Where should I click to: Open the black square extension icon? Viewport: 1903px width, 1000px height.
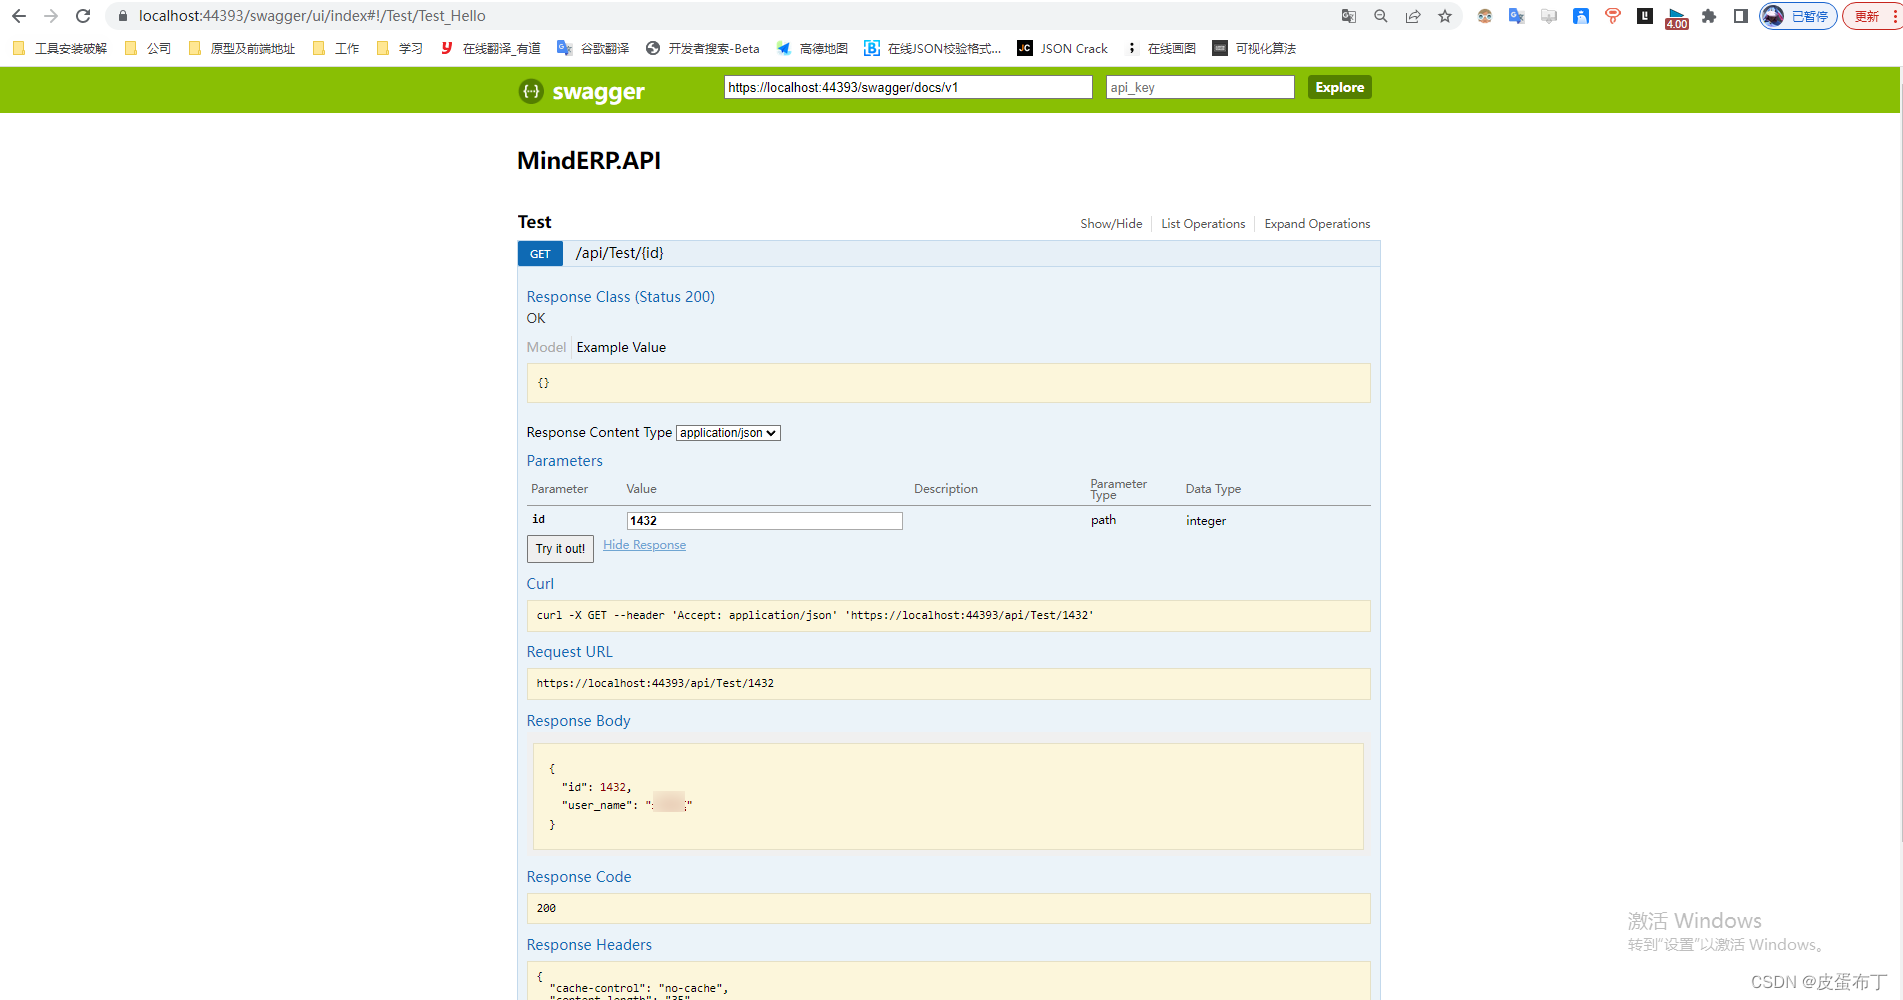1645,16
